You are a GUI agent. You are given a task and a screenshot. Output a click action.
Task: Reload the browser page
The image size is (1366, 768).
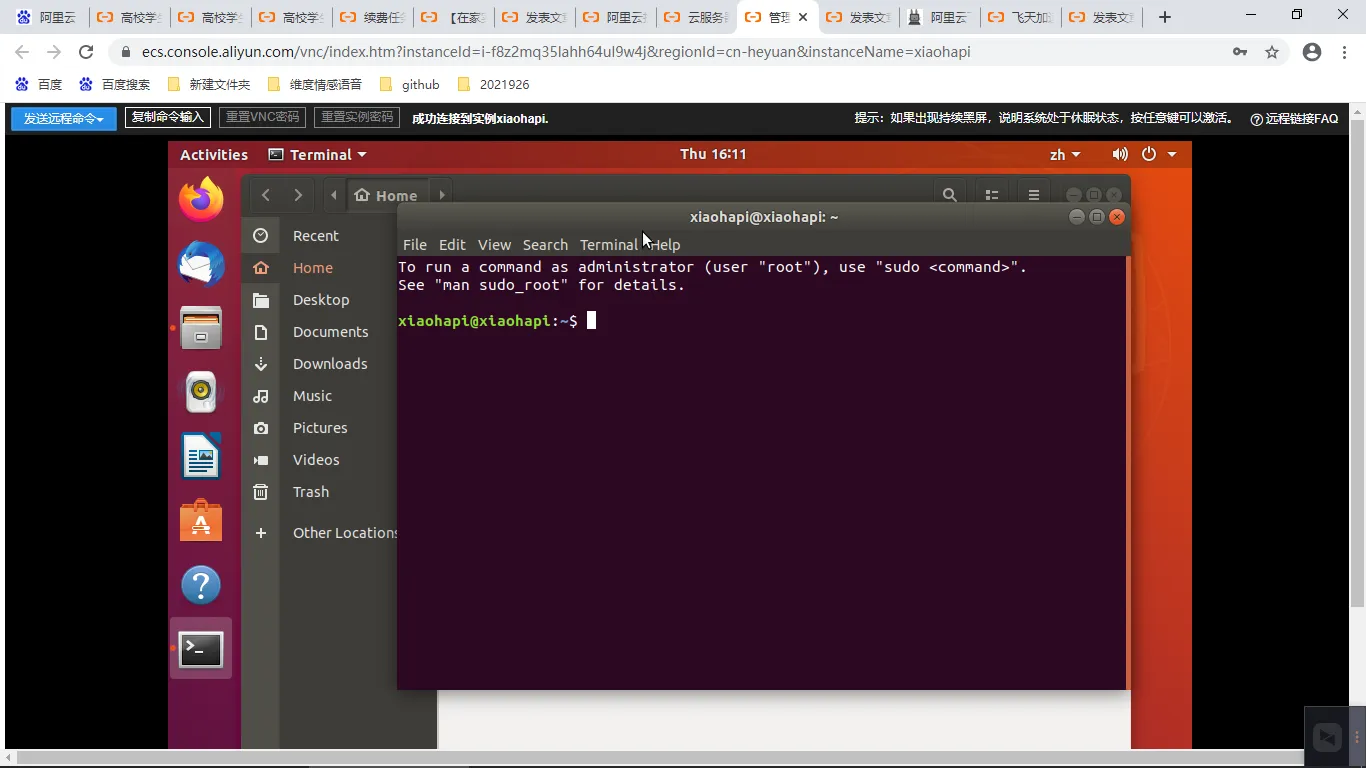click(x=86, y=52)
